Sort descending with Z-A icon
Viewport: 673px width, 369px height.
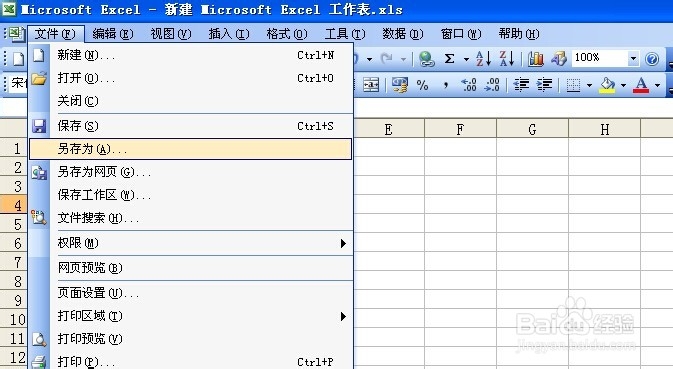pos(507,59)
